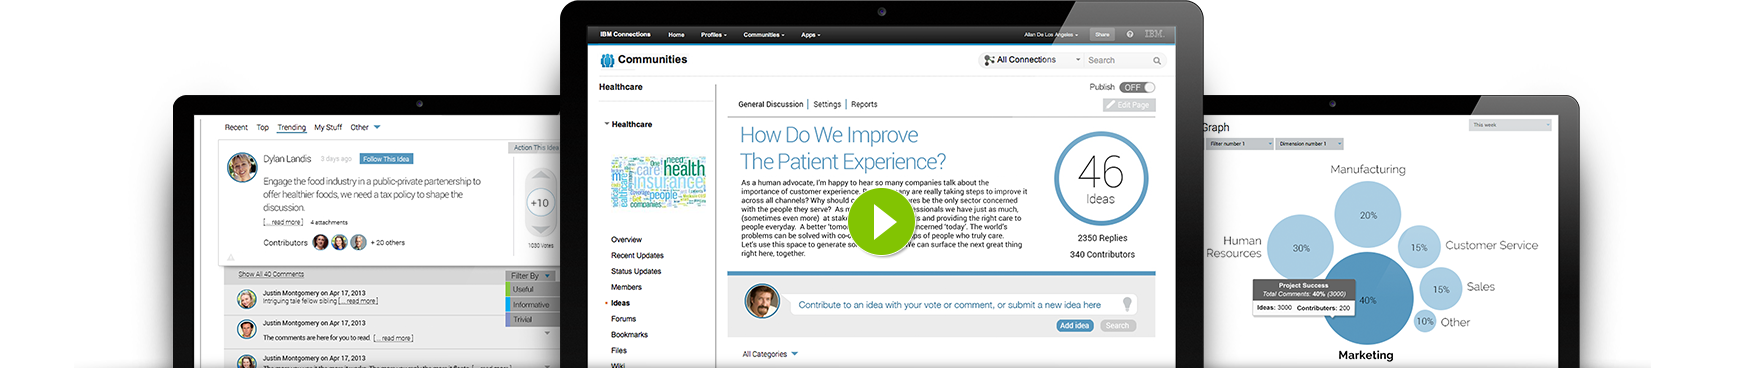Click the warning triangle icon under Dylan's idea
The width and height of the screenshot is (1763, 368).
click(230, 257)
